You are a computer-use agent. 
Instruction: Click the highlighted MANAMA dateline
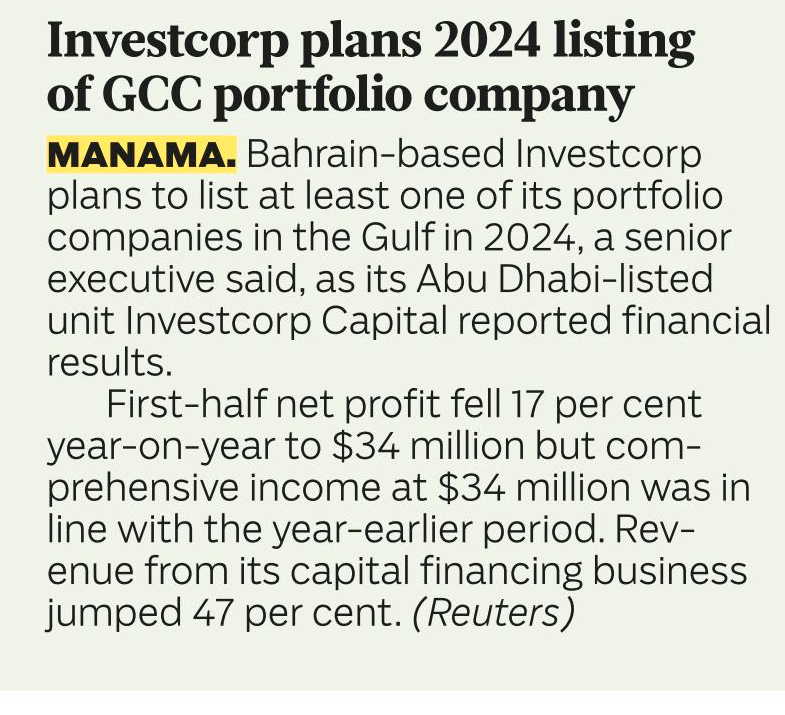click(x=141, y=155)
